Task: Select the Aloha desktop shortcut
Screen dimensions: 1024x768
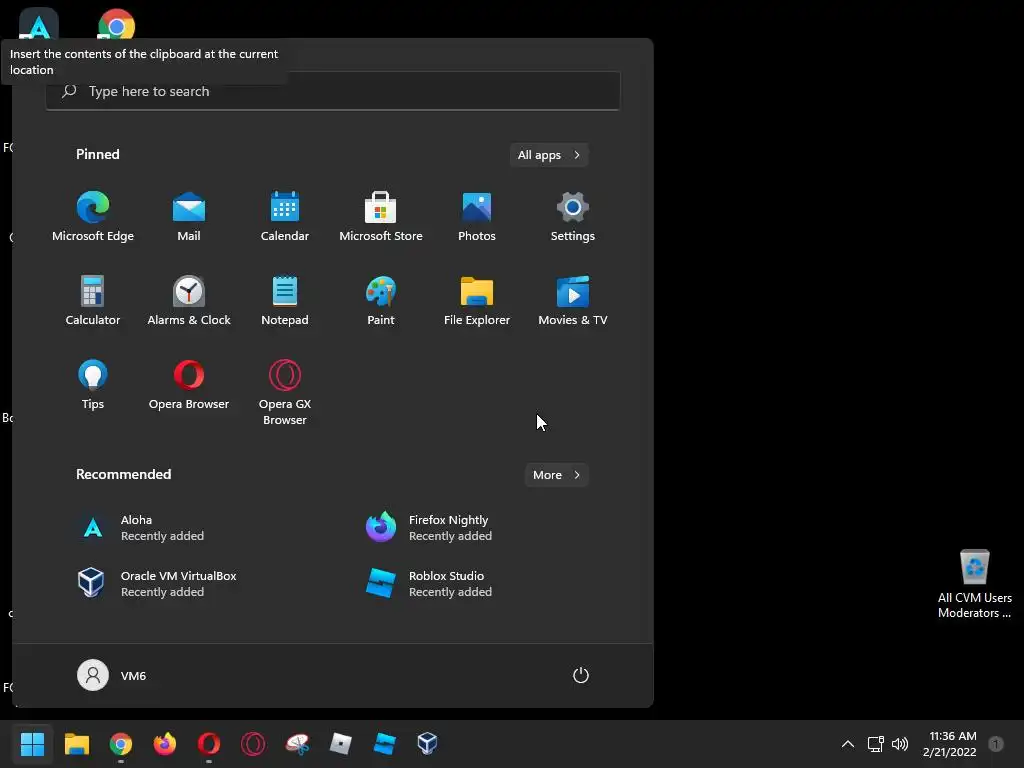Action: (39, 24)
